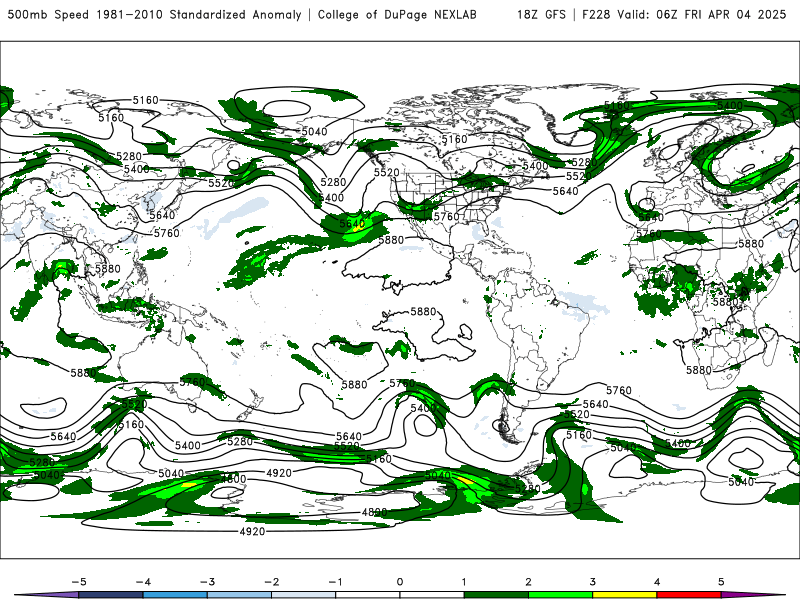Image resolution: width=800 pixels, height=600 pixels.
Task: Click the legend label '-1'
Action: tap(335, 582)
